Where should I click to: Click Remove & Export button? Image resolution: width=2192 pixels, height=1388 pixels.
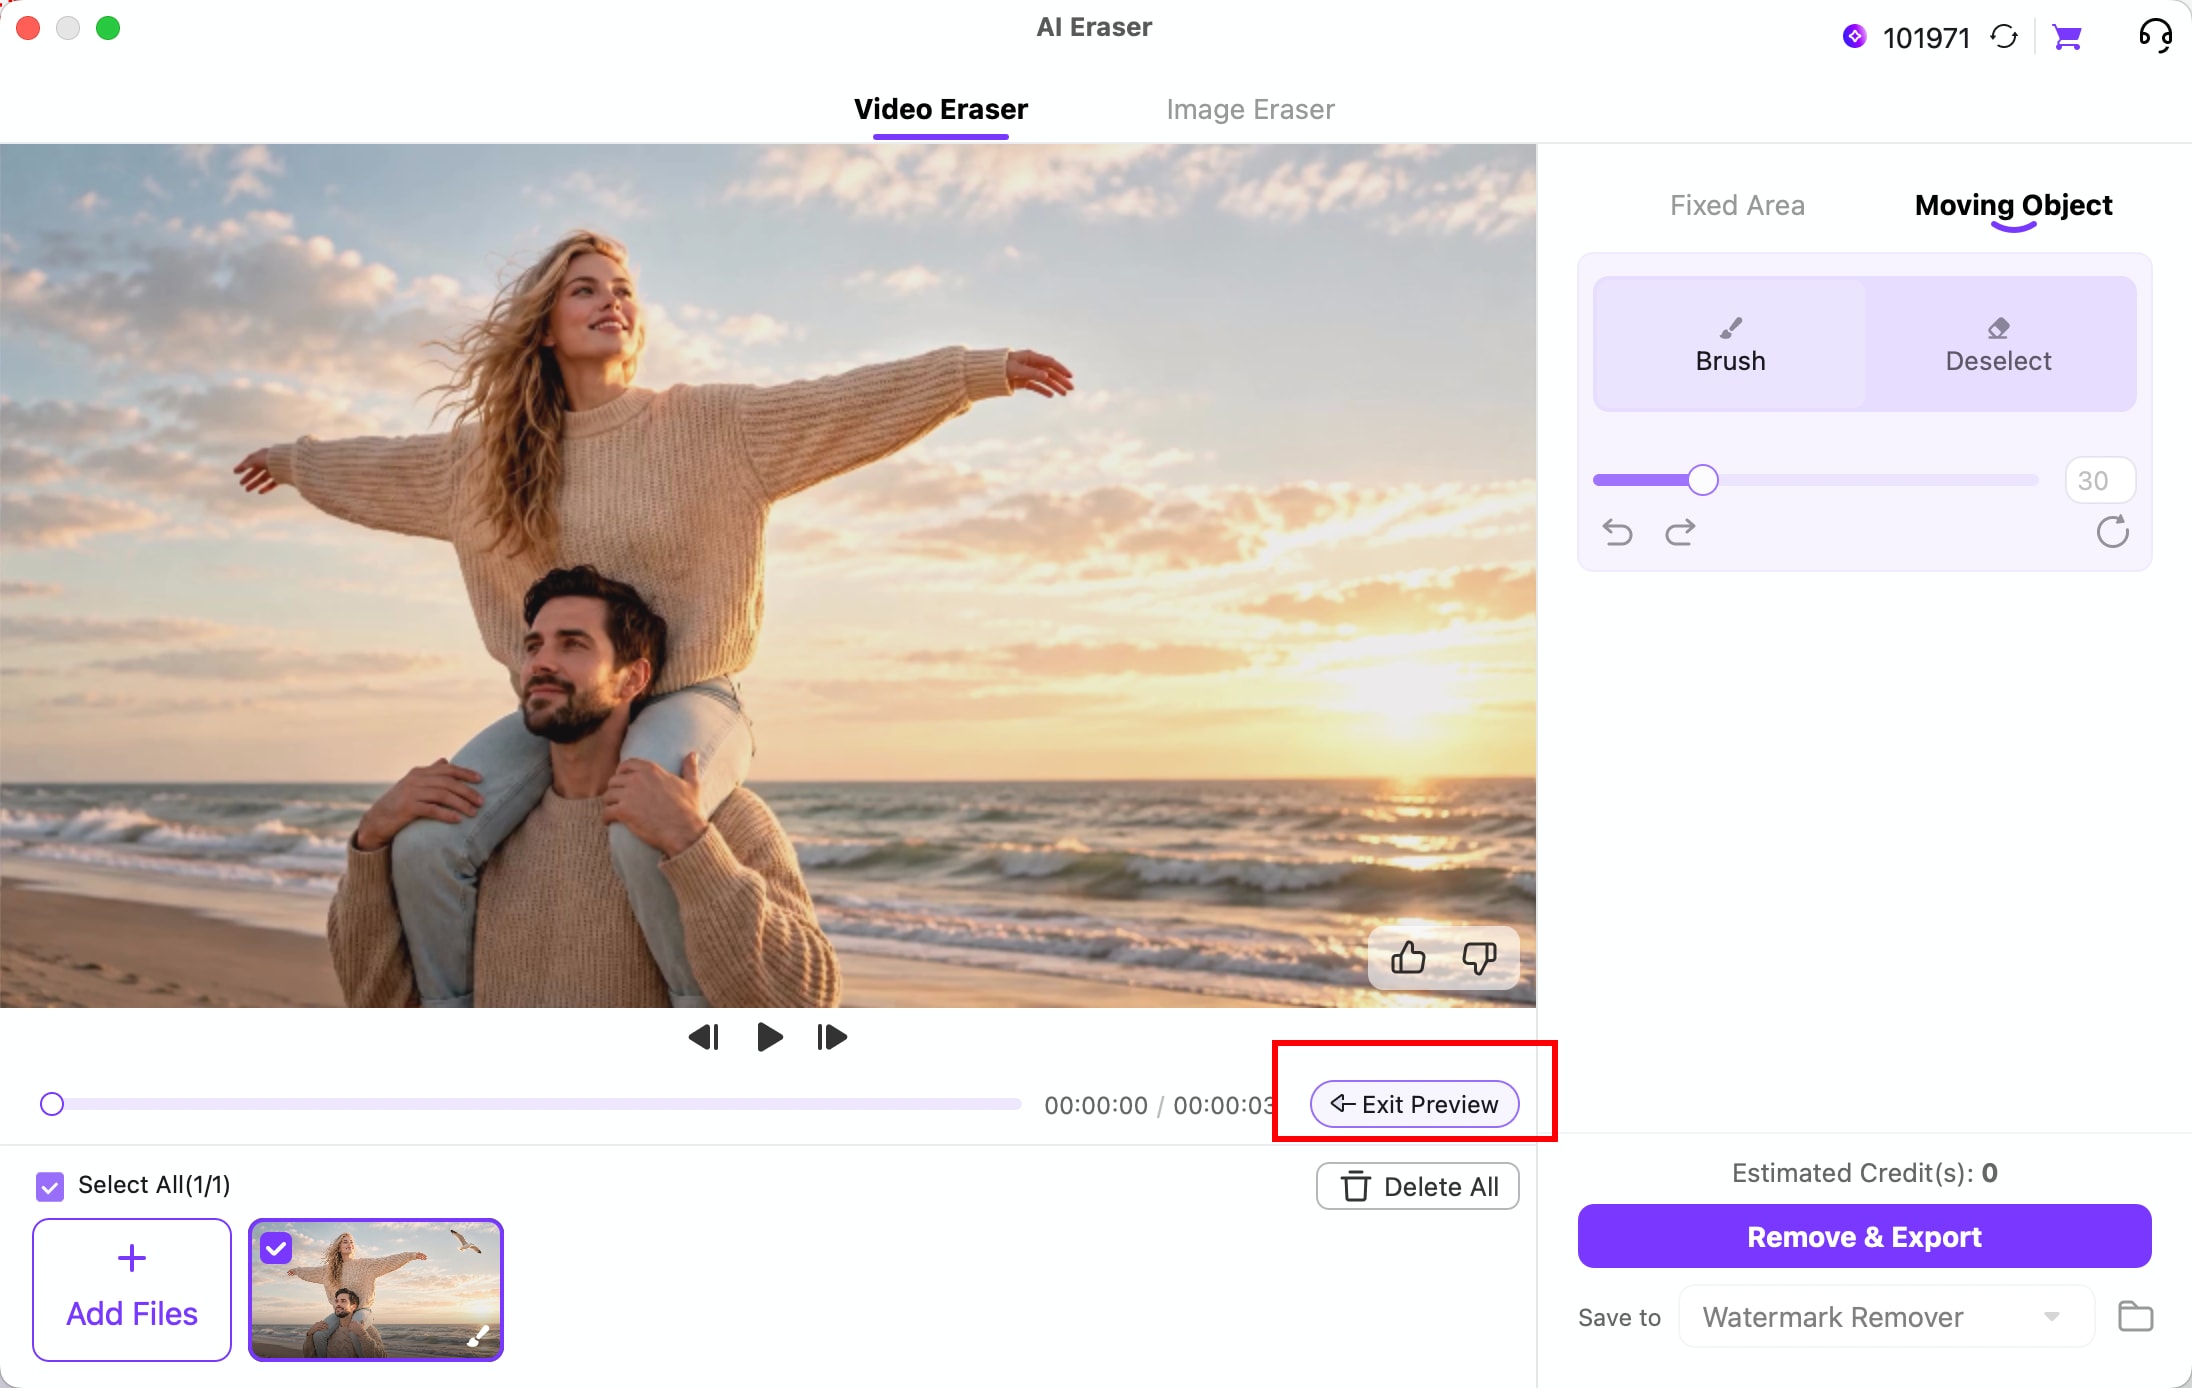pos(1864,1236)
